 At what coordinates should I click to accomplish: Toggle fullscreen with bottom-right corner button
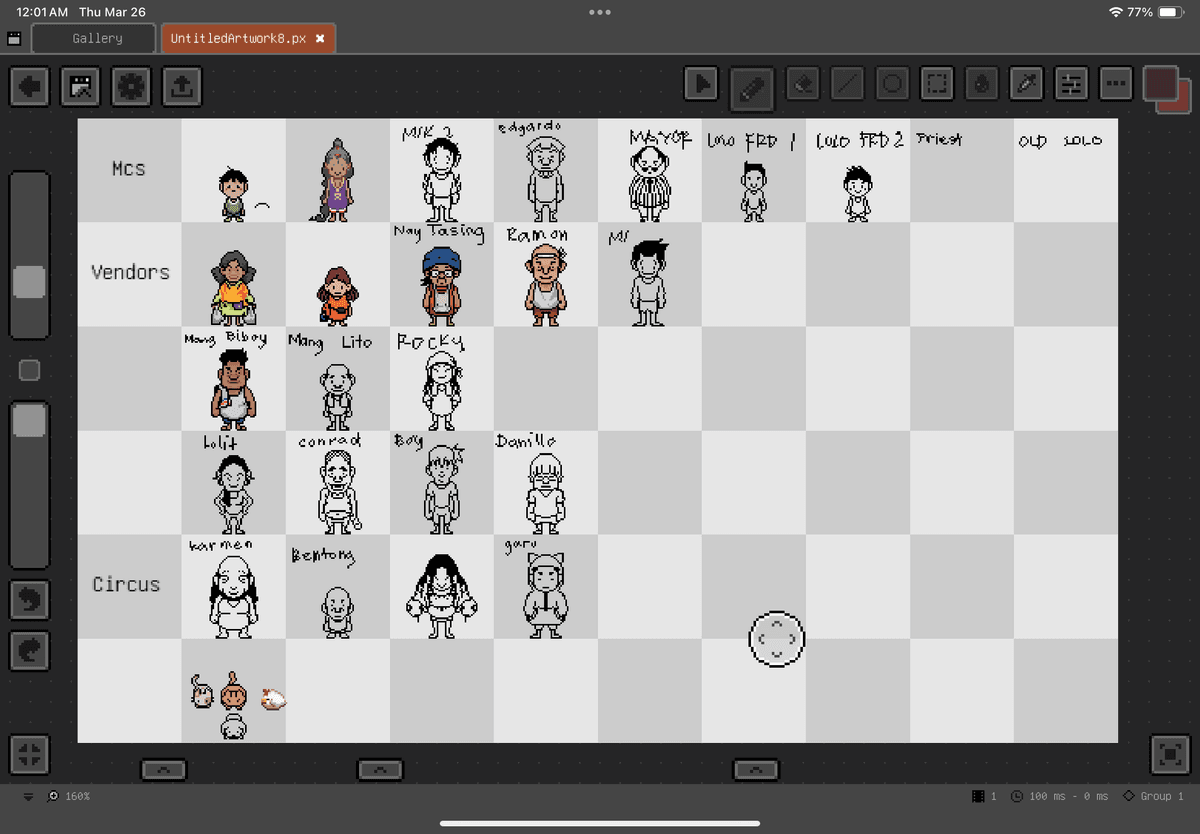pyautogui.click(x=1169, y=753)
